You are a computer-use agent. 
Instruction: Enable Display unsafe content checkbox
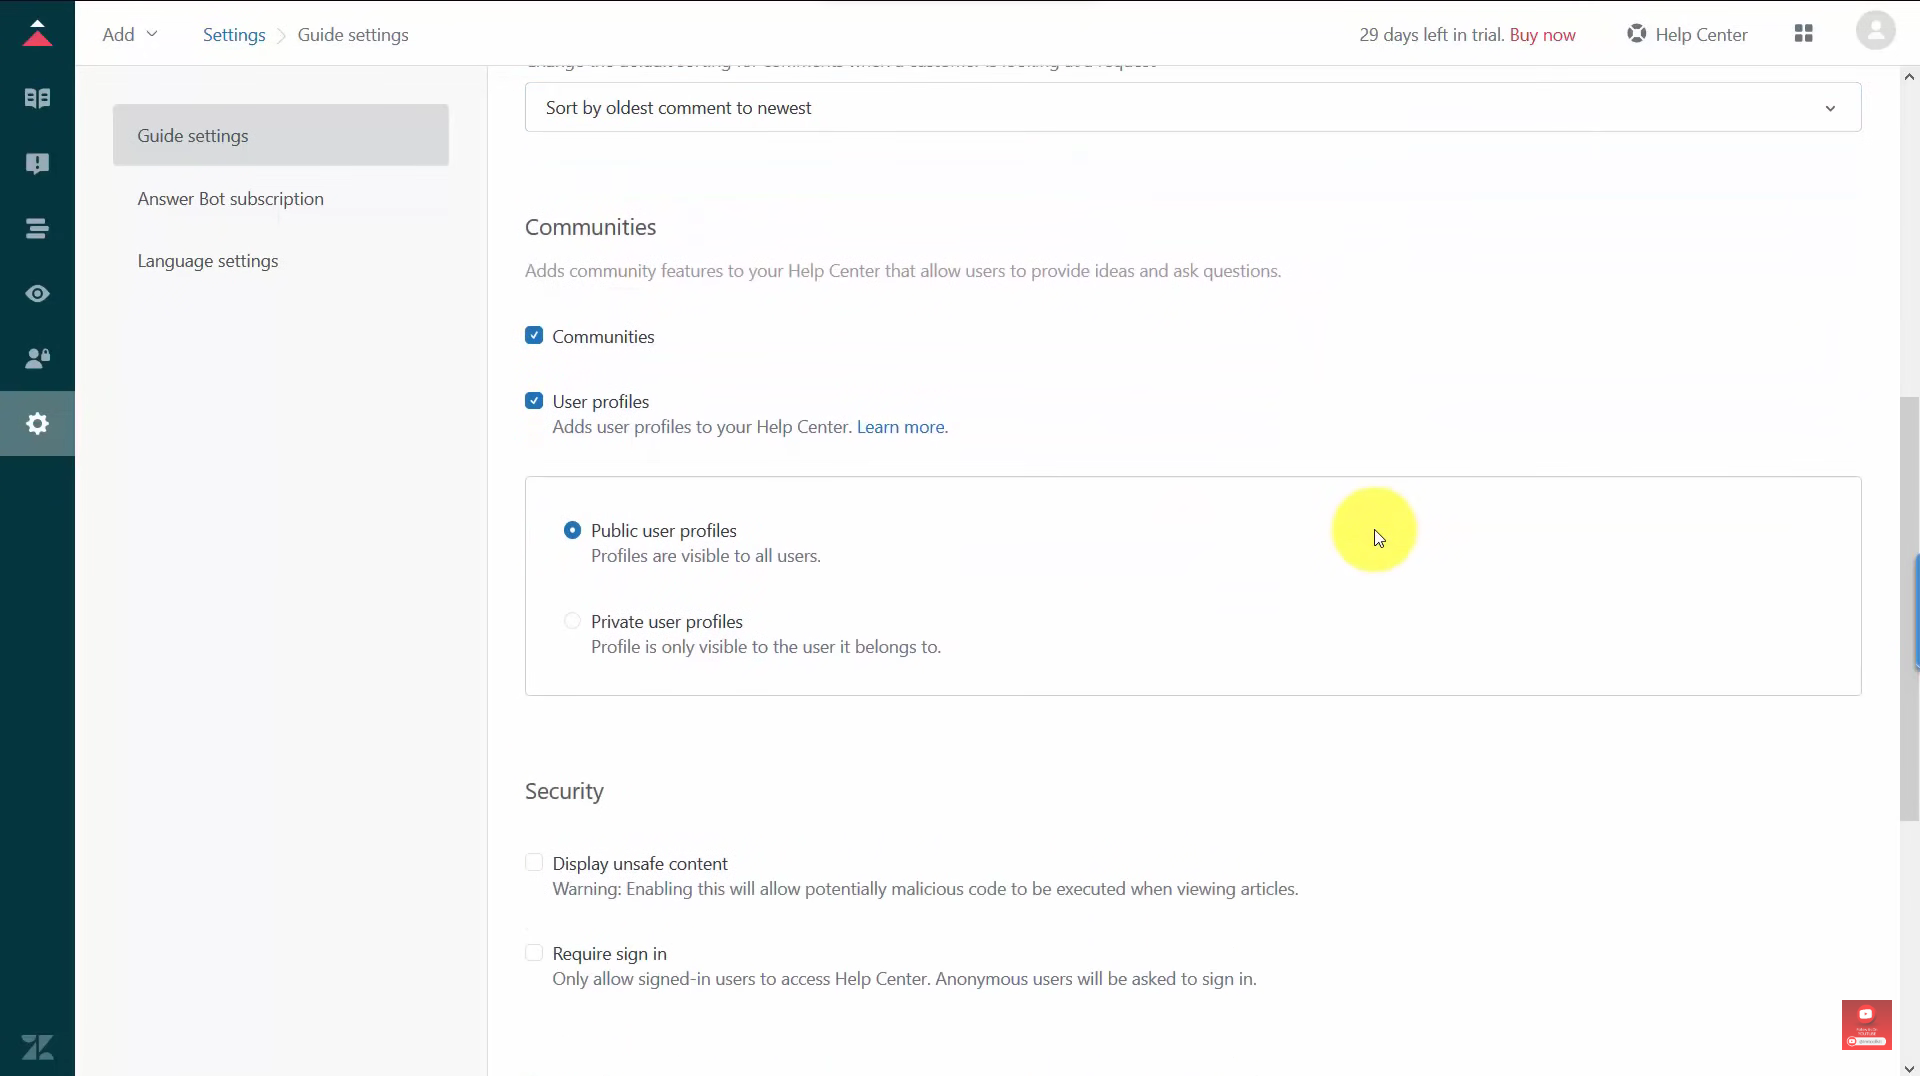[x=534, y=862]
